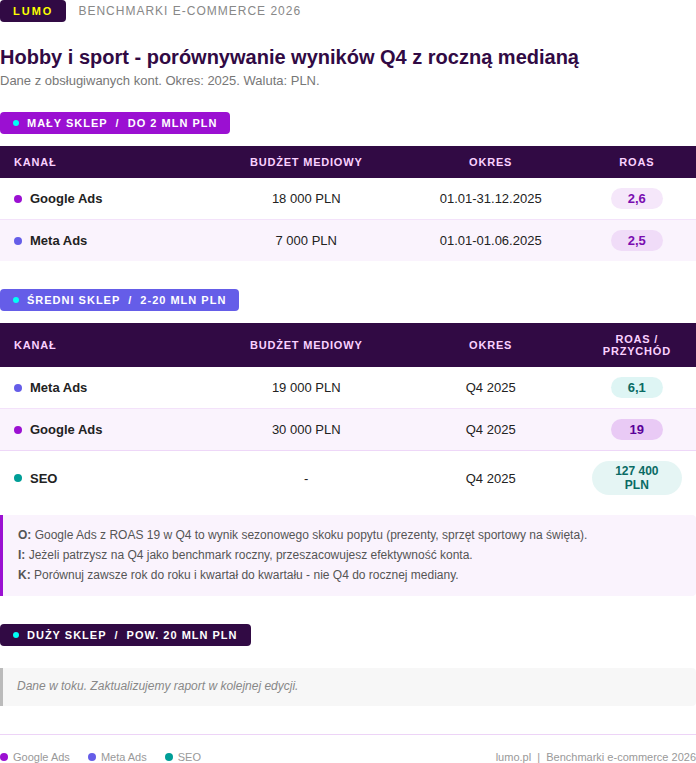
Task: Click the BUDŻET MEDIOWY header in the medium-shop table
Action: pos(306,345)
